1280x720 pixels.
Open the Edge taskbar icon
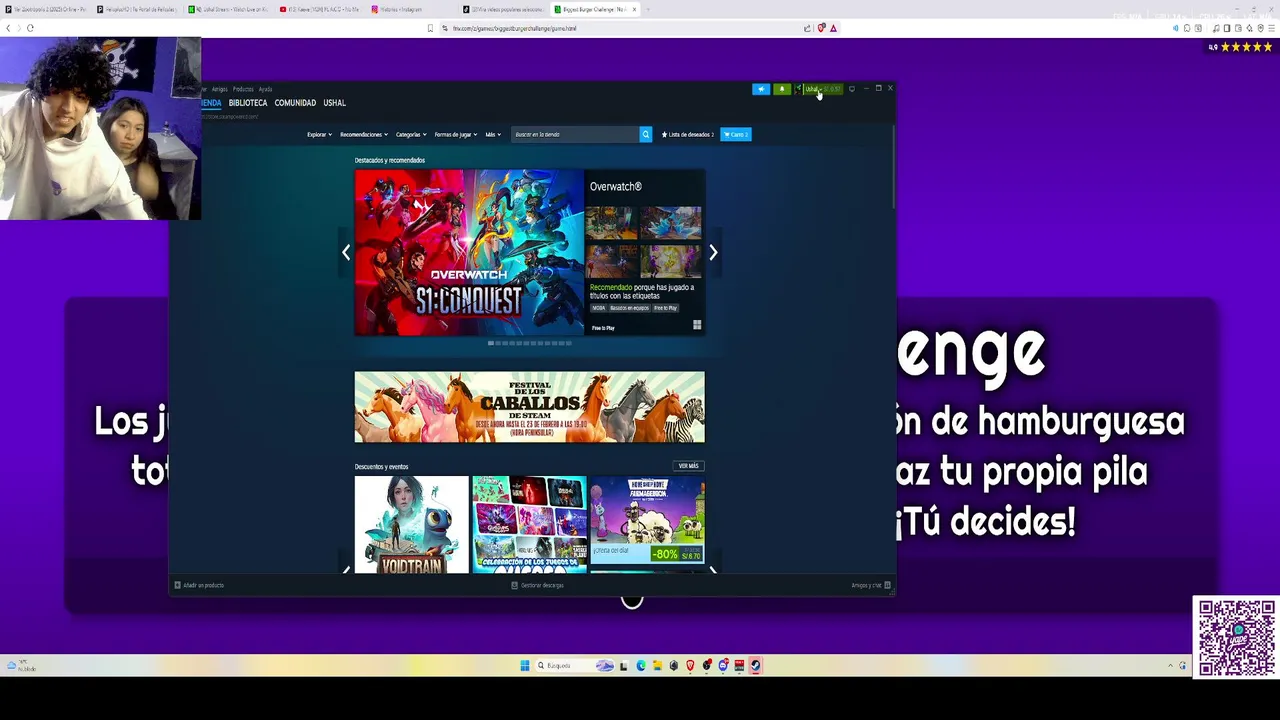pos(641,665)
